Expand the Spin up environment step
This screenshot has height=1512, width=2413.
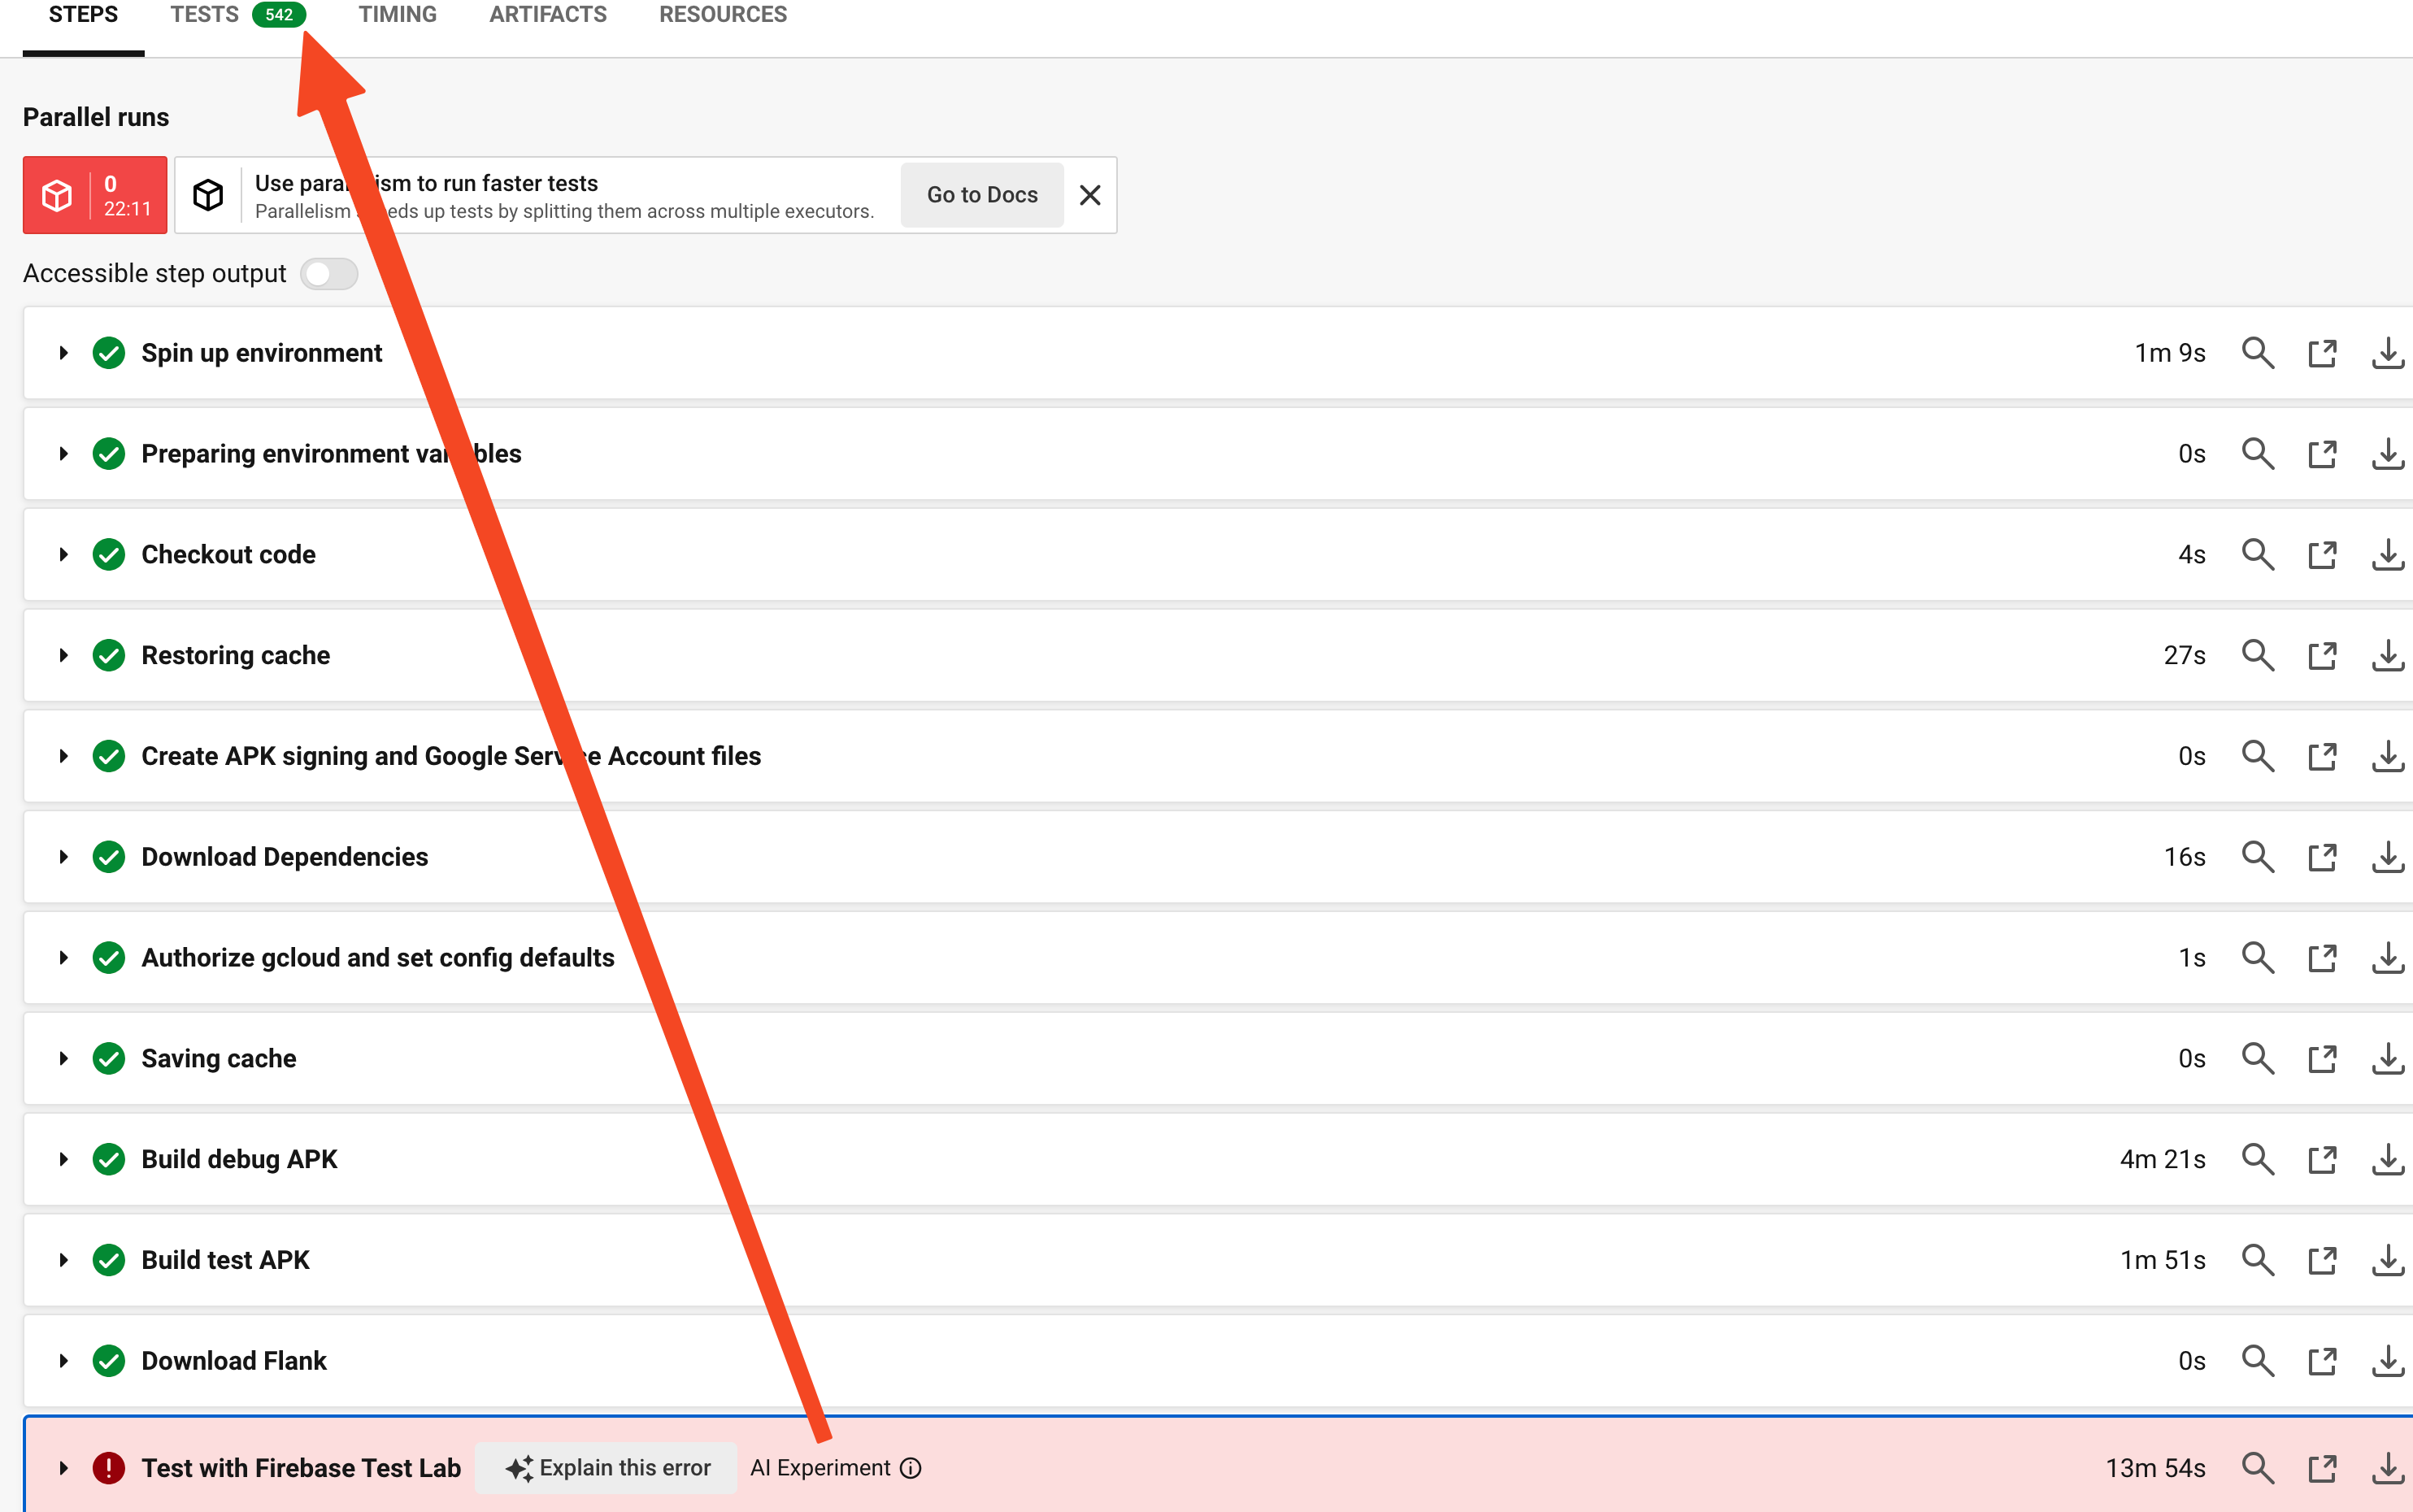pyautogui.click(x=63, y=353)
